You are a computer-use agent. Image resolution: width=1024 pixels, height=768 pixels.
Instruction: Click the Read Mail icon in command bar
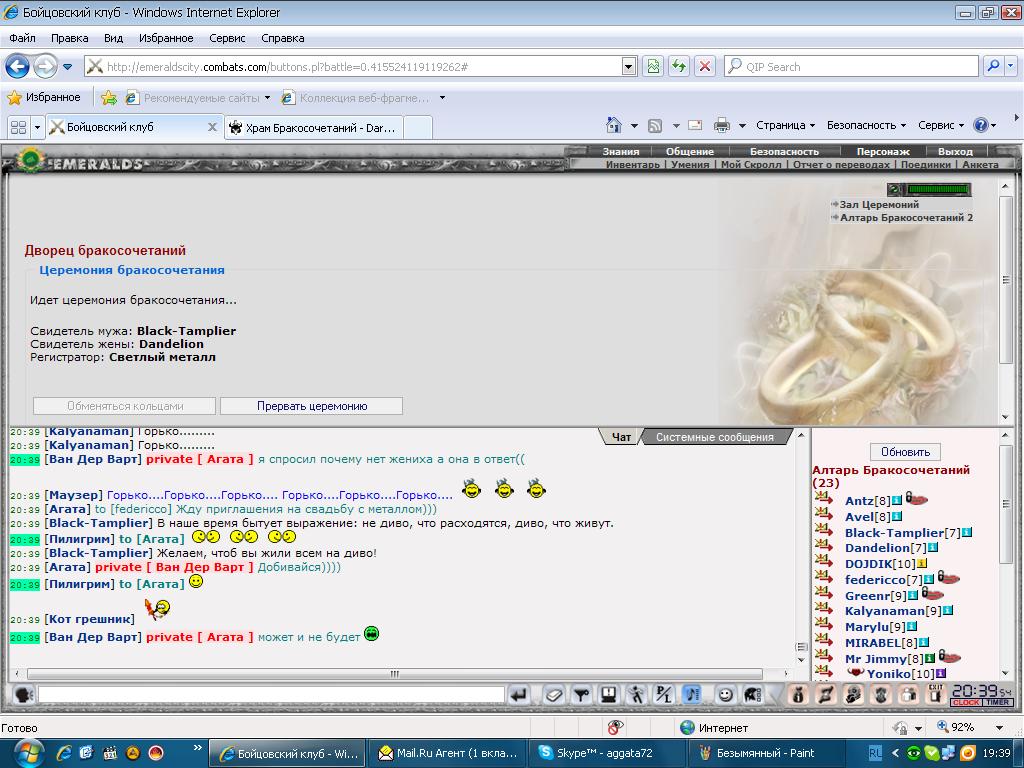[695, 125]
